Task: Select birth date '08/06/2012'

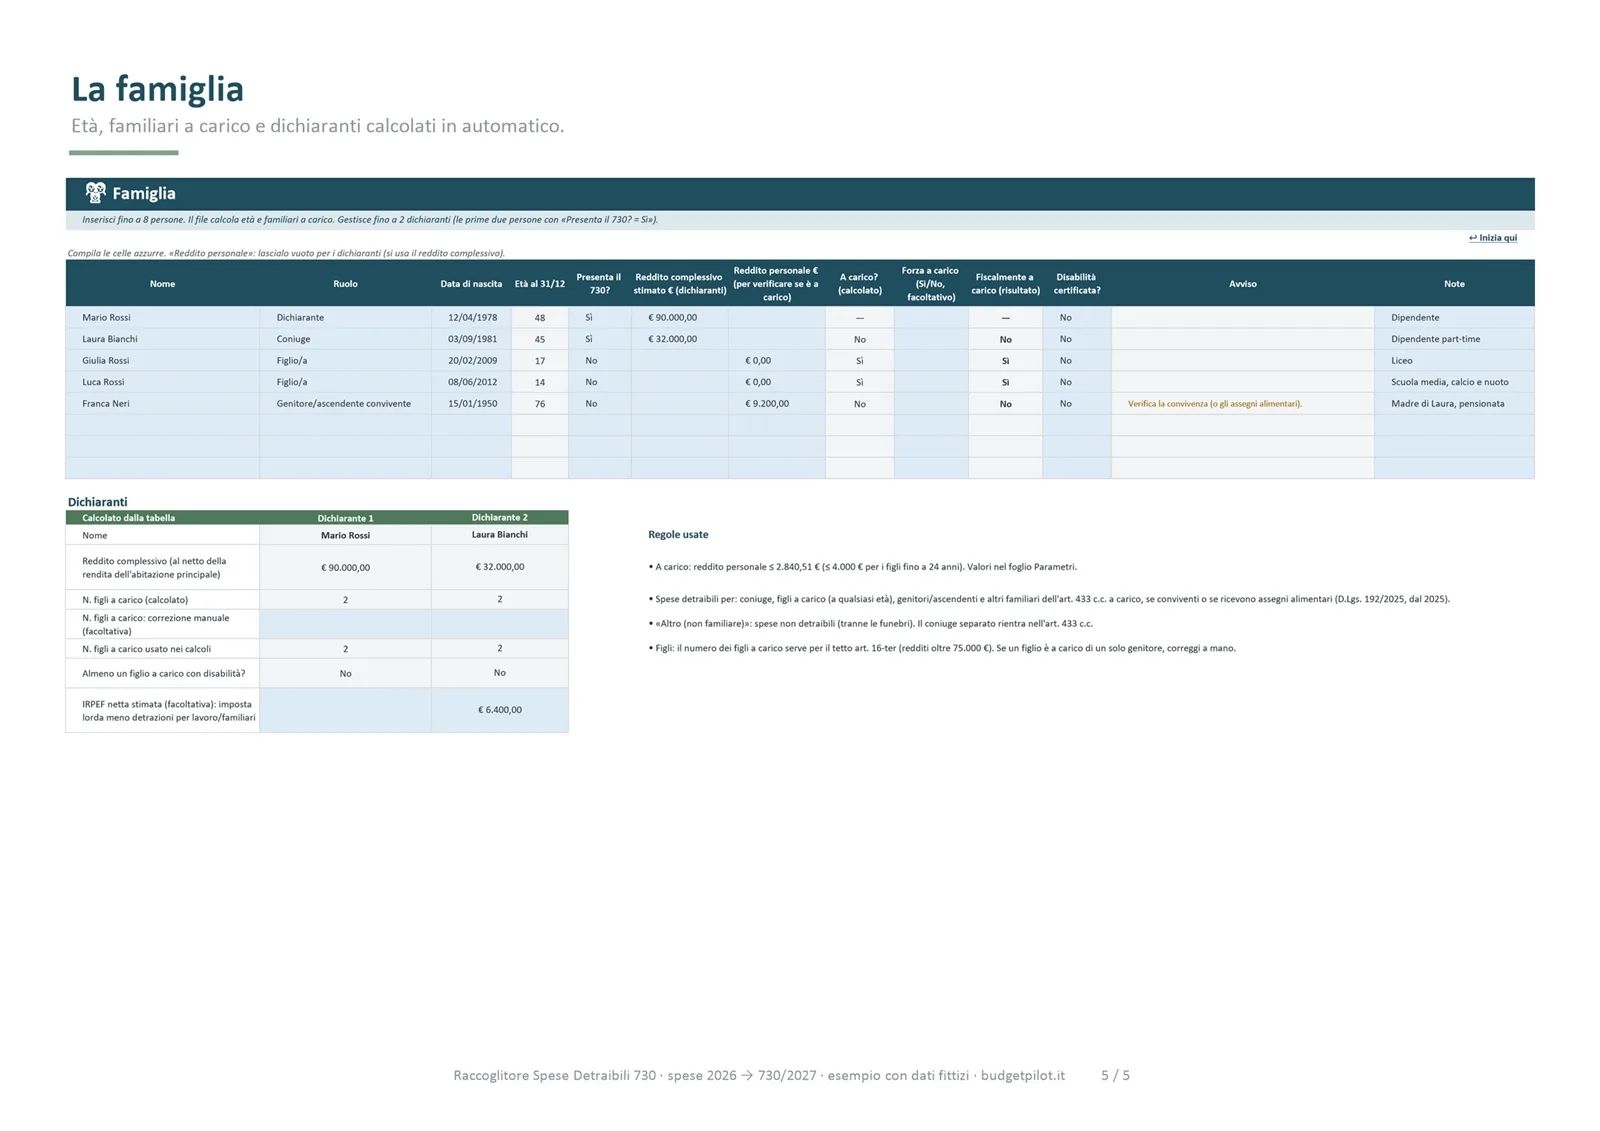Action: pos(472,382)
